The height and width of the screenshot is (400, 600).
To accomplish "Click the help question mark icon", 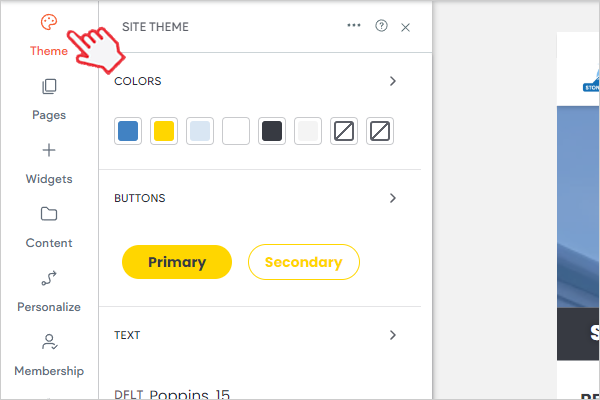I will point(381,27).
